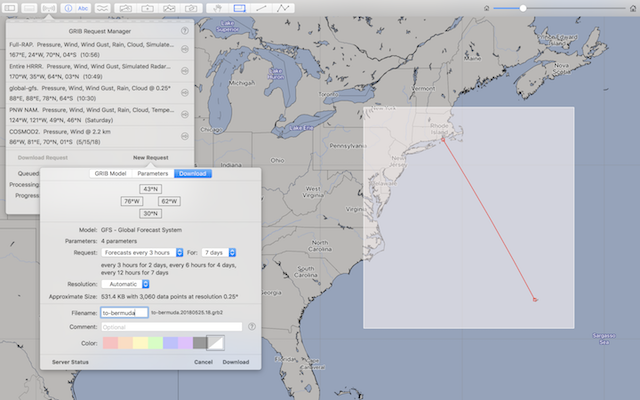Image resolution: width=640 pixels, height=400 pixels.
Task: Select the hand pan tool
Action: coord(219,7)
